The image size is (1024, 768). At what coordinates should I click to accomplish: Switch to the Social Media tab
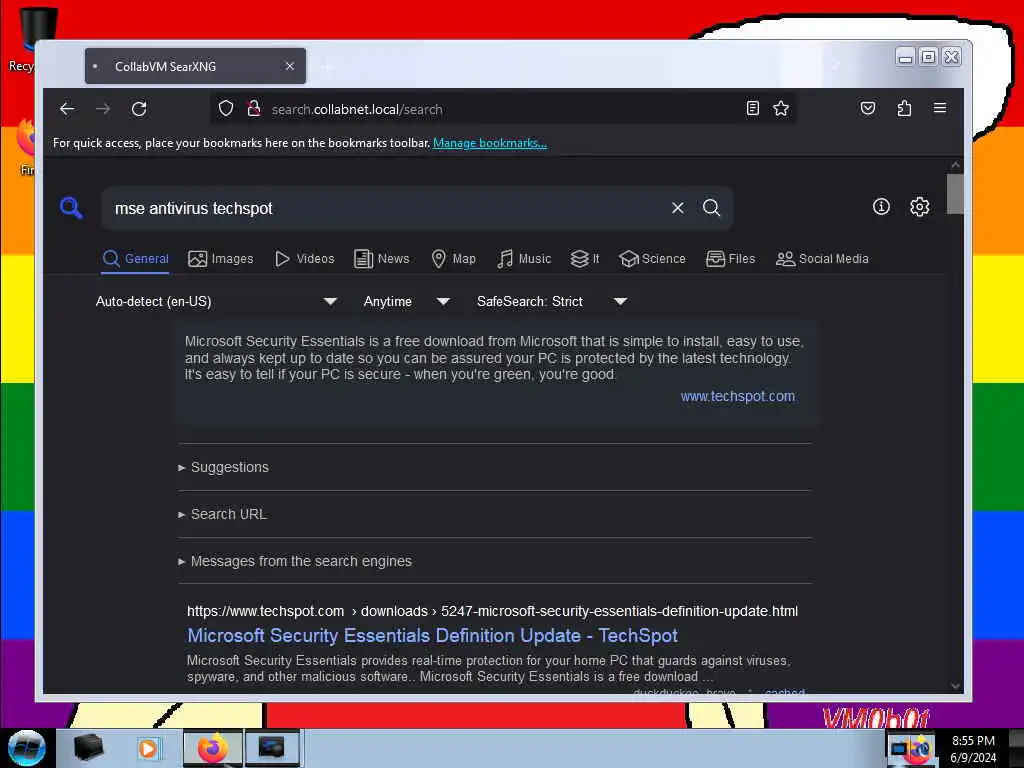click(822, 259)
